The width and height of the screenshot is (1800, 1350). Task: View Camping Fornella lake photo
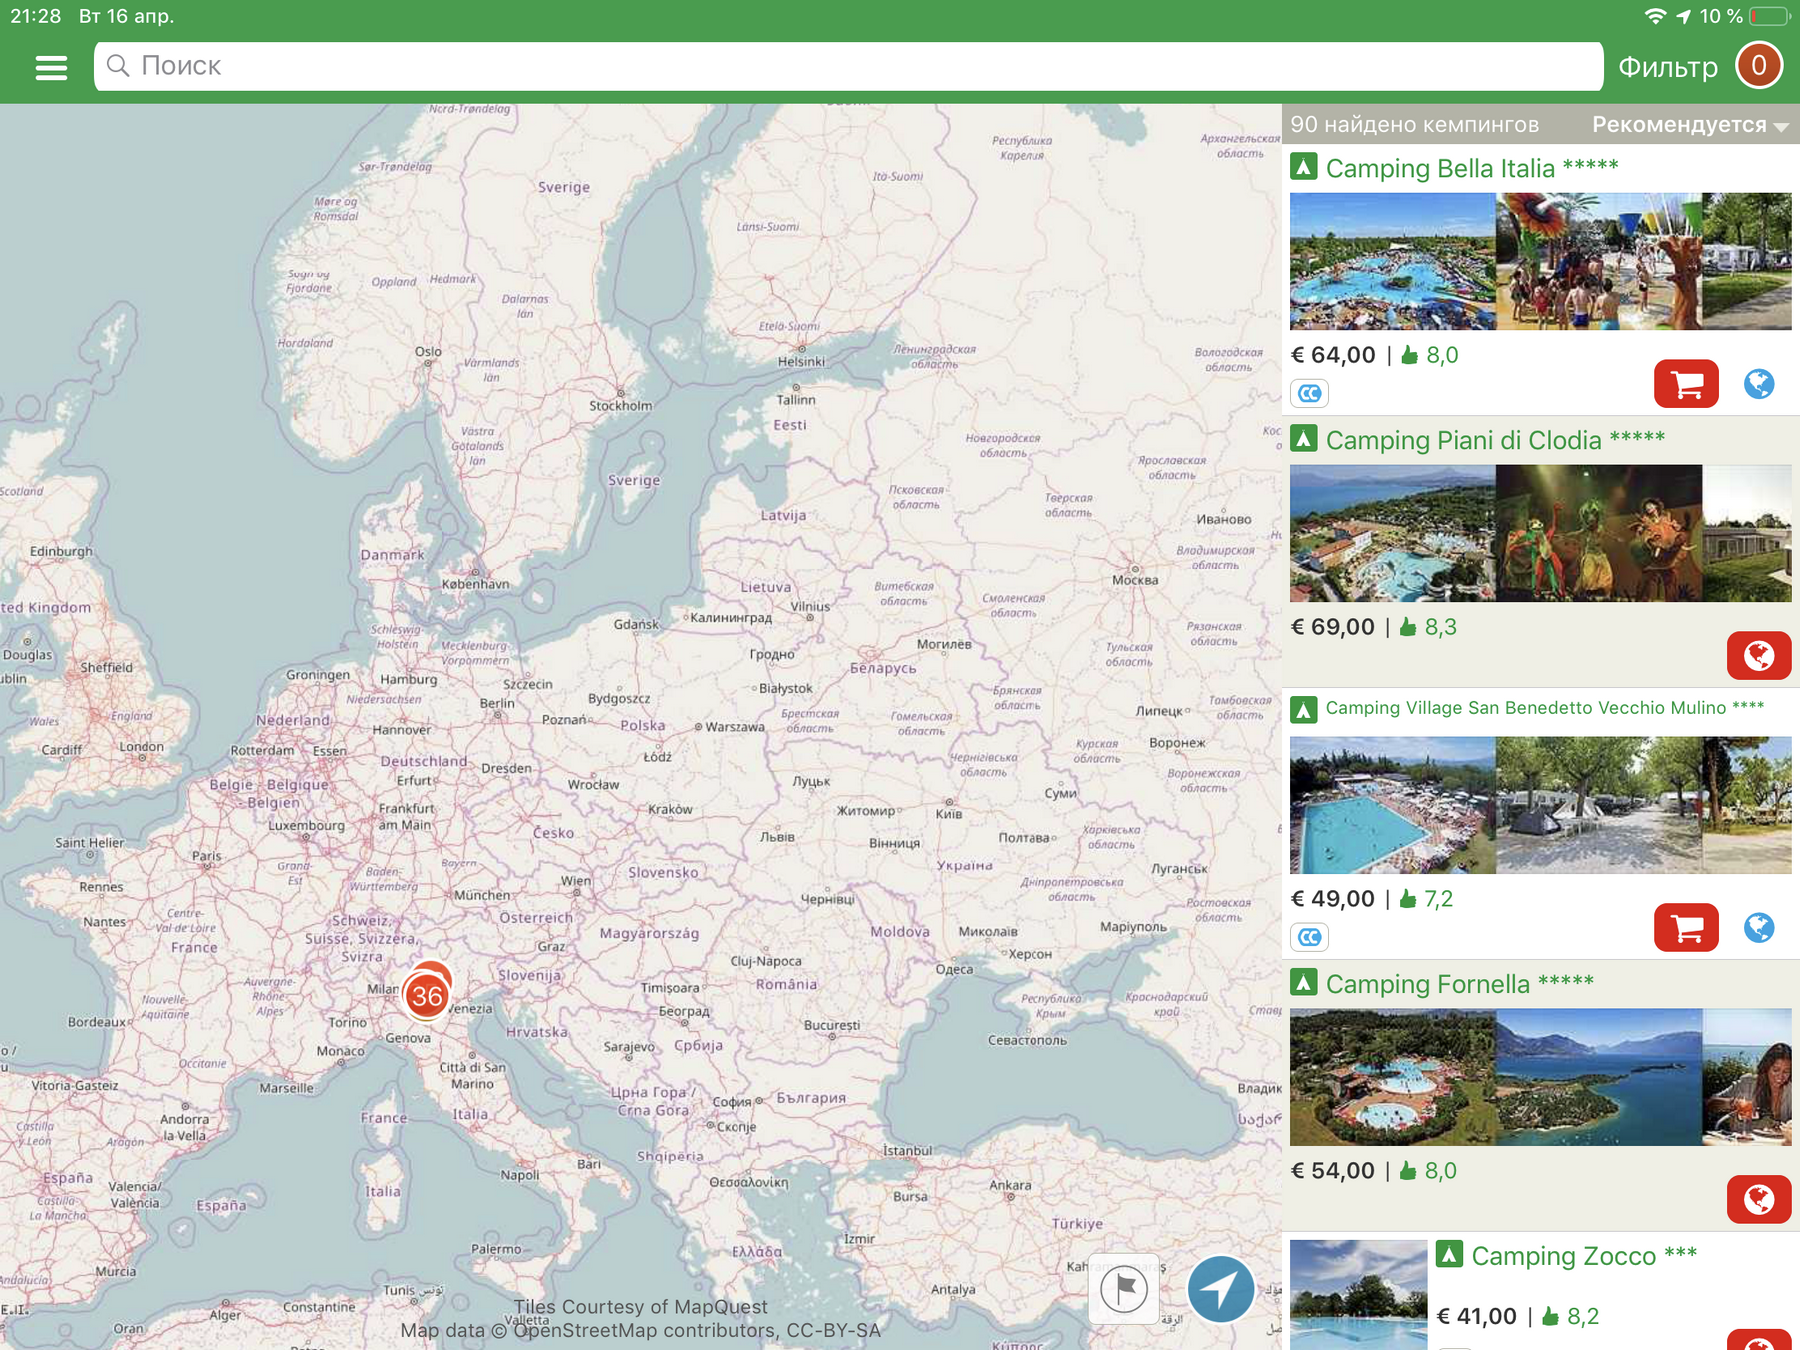(x=1599, y=1077)
